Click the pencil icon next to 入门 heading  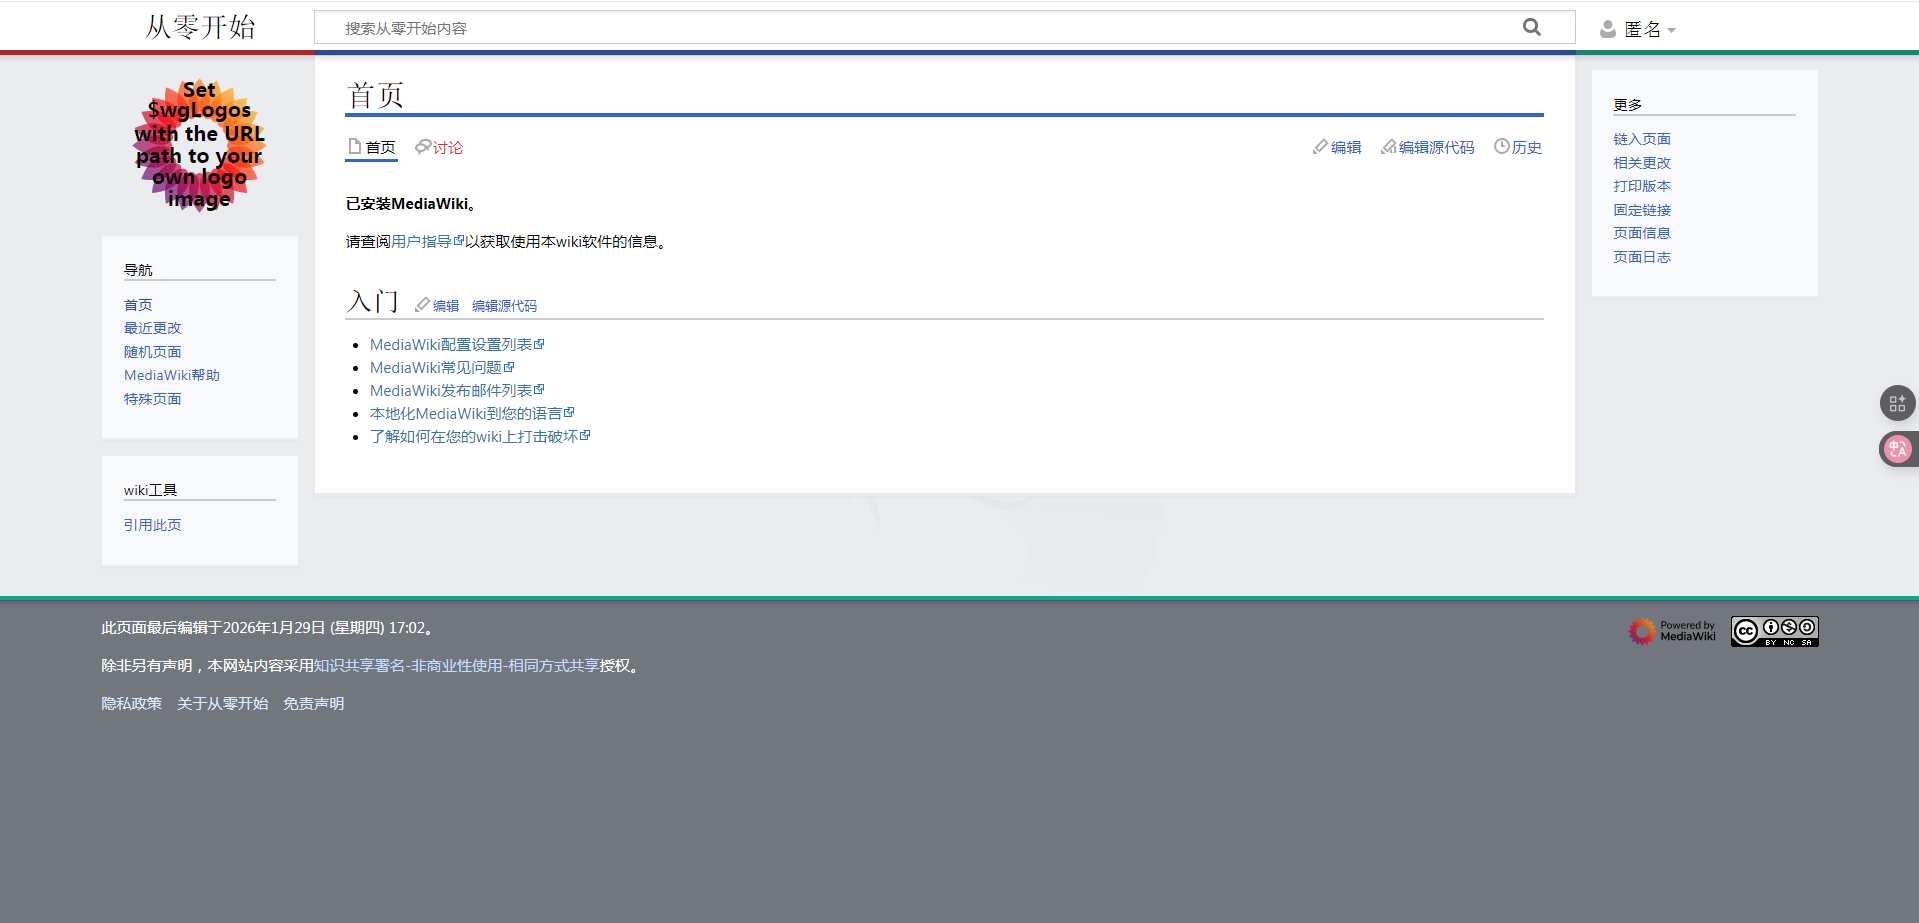tap(421, 305)
